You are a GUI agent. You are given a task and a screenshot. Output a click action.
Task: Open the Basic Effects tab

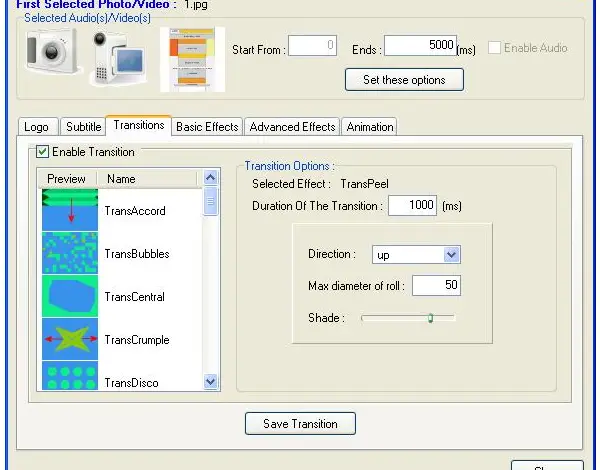point(207,127)
